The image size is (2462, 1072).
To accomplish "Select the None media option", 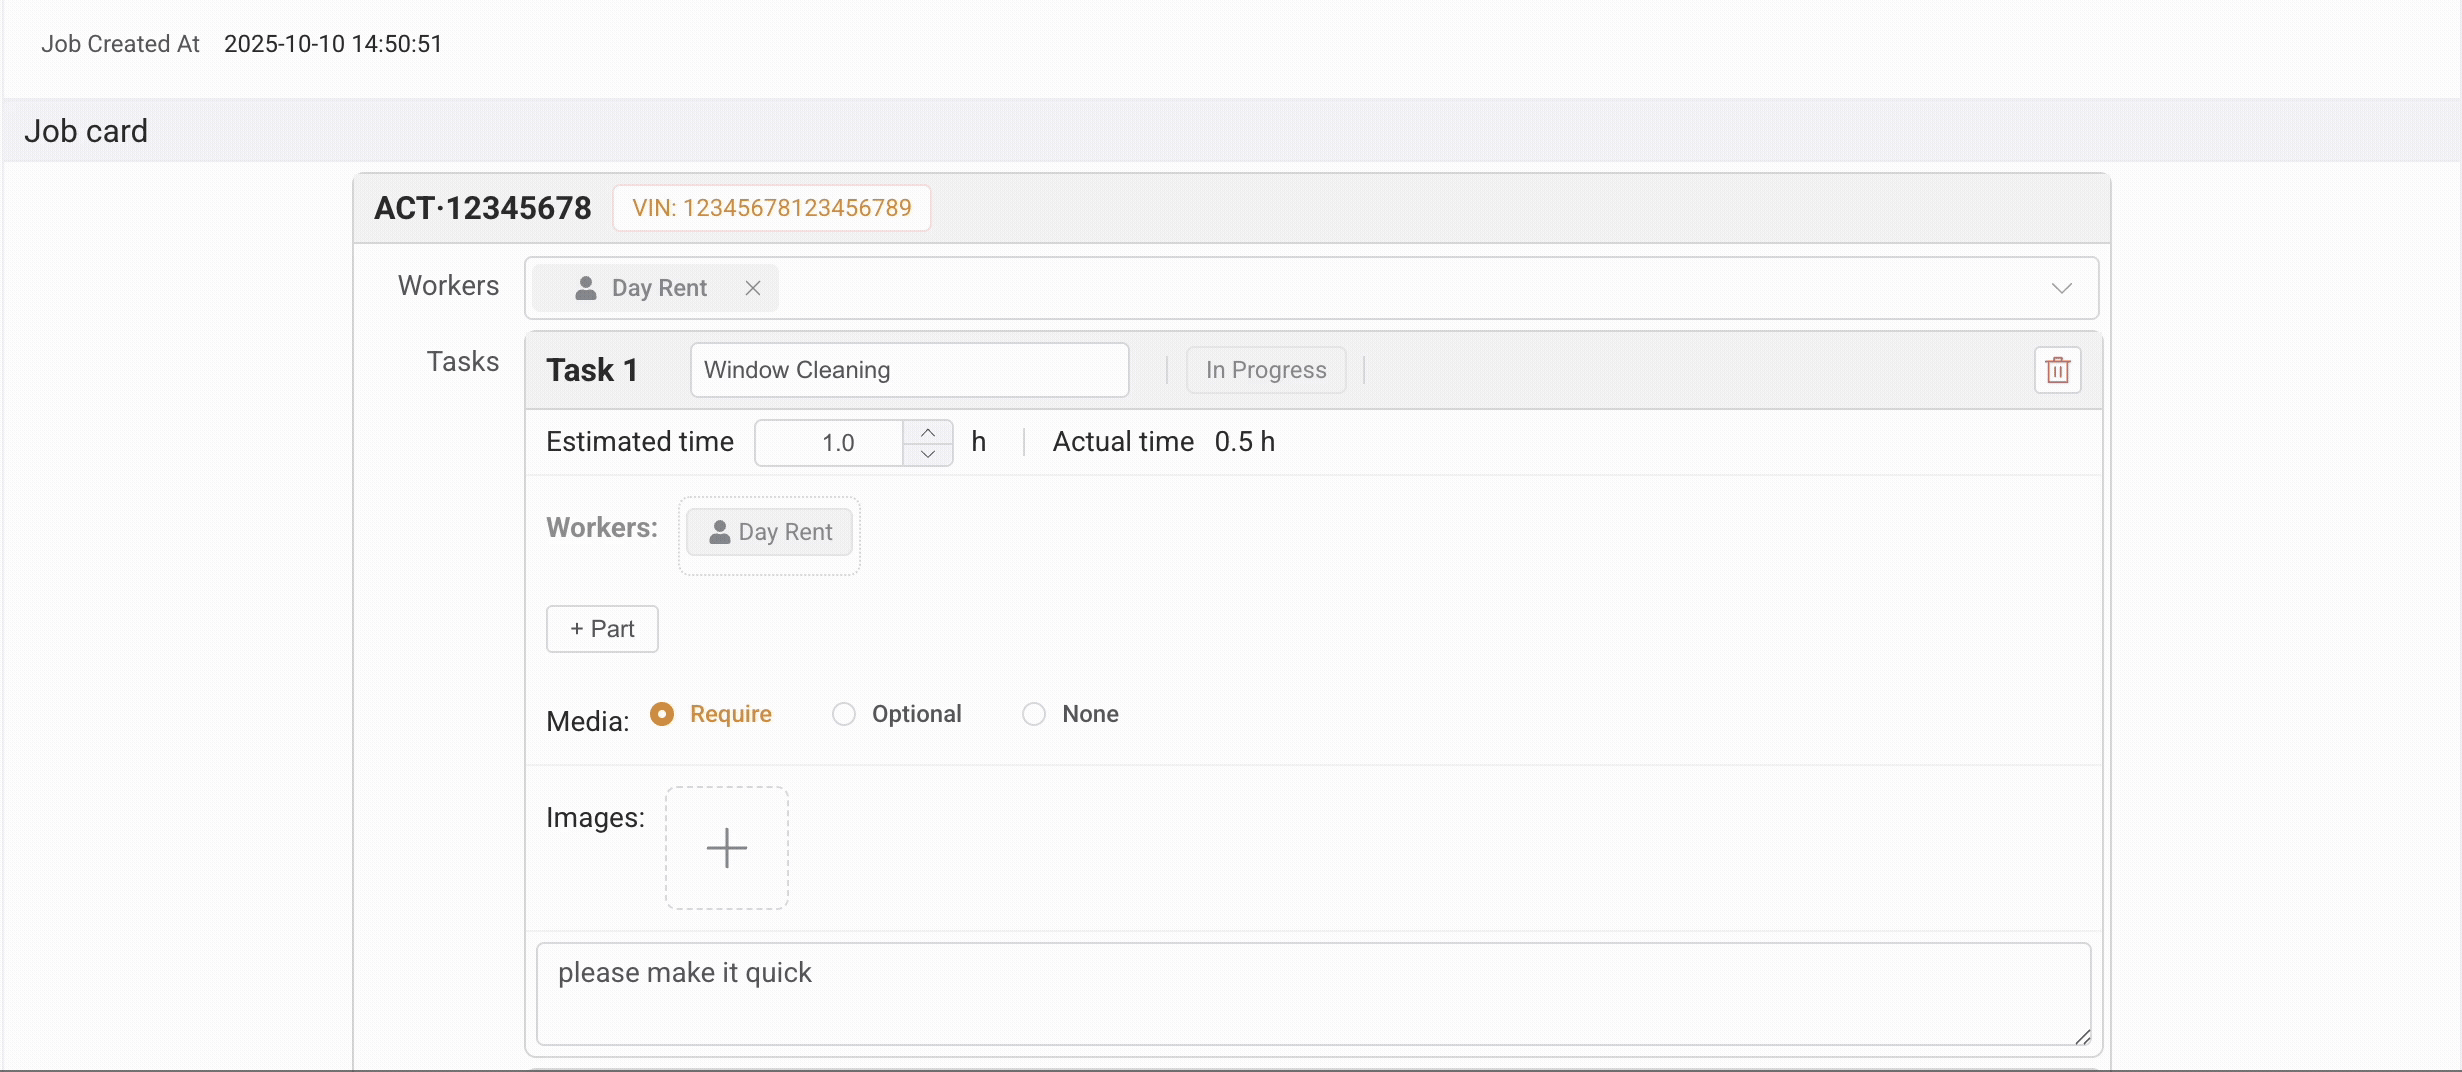I will click(x=1034, y=714).
